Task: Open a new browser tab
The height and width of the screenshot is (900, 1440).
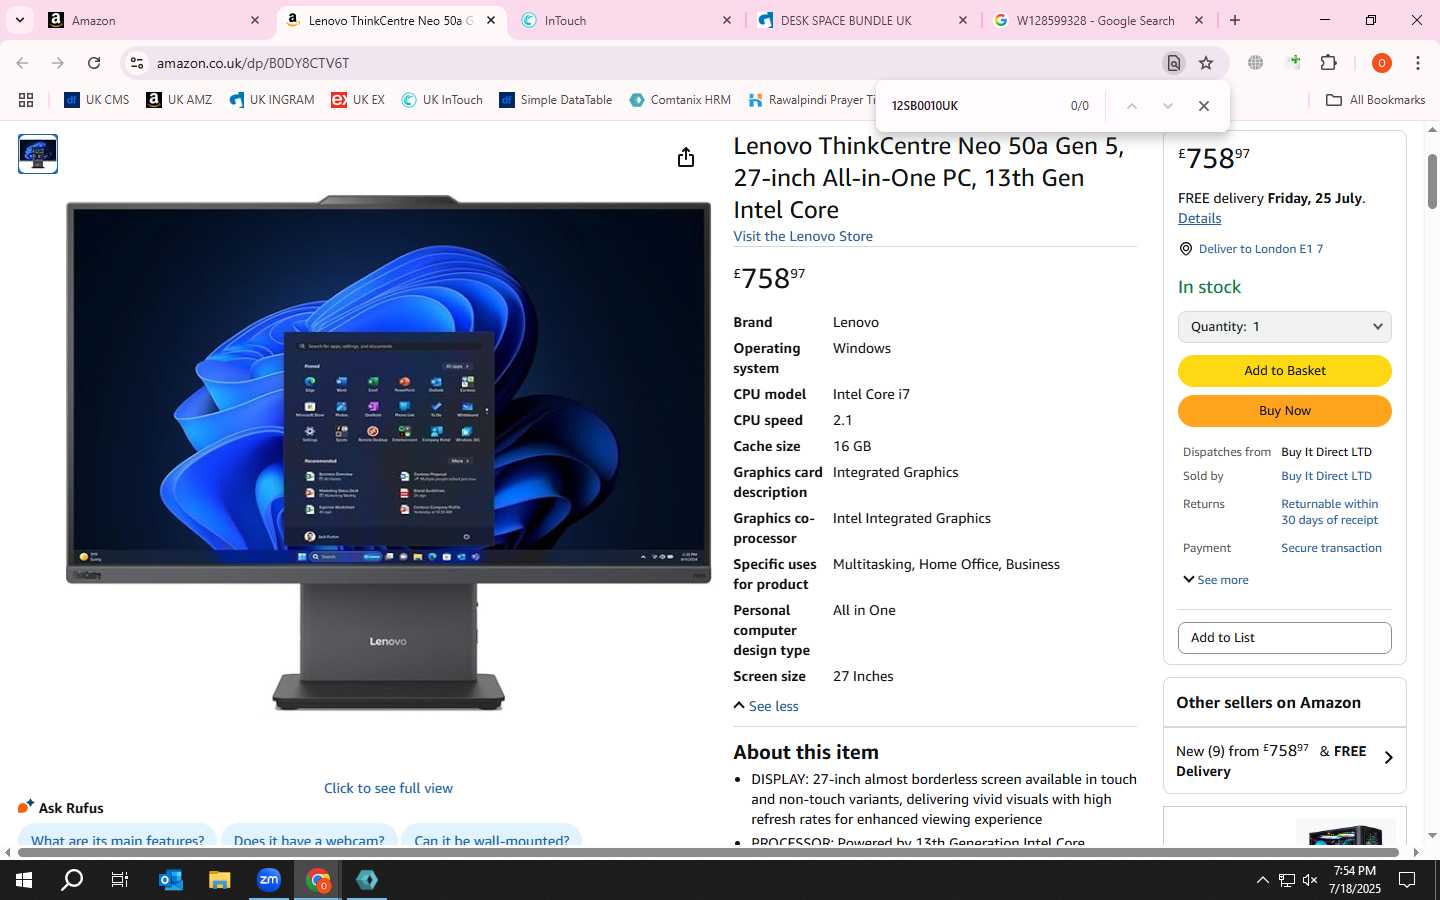Action: [x=1235, y=20]
